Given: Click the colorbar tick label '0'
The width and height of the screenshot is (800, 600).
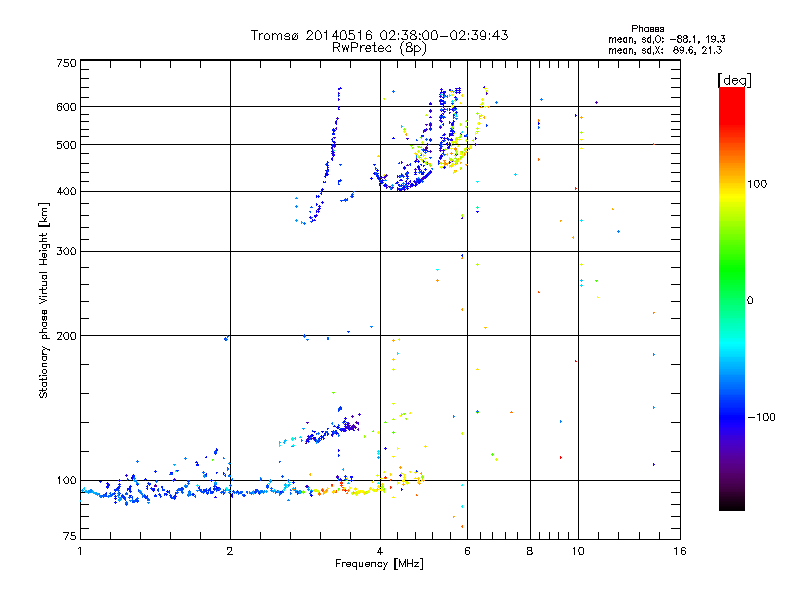Looking at the screenshot, I should click(x=750, y=301).
